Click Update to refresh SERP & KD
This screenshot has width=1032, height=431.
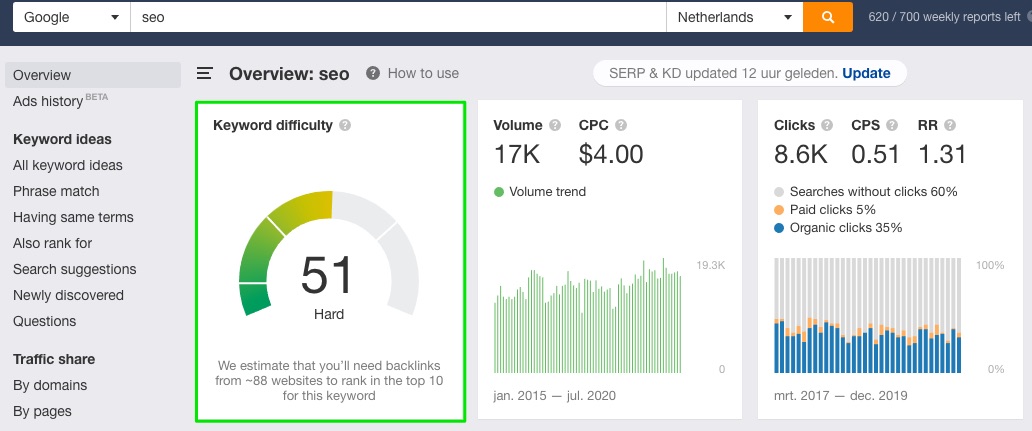[866, 73]
